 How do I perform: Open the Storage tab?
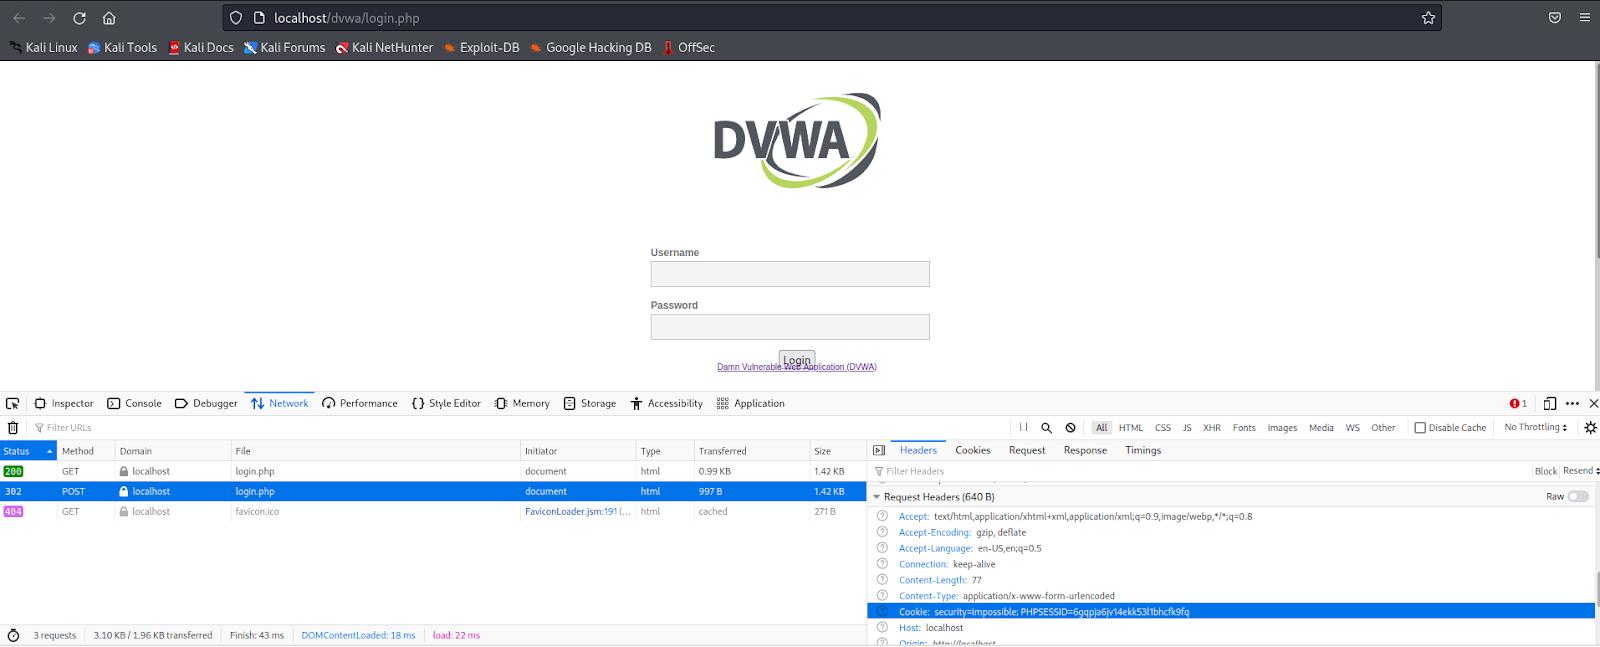pos(590,404)
